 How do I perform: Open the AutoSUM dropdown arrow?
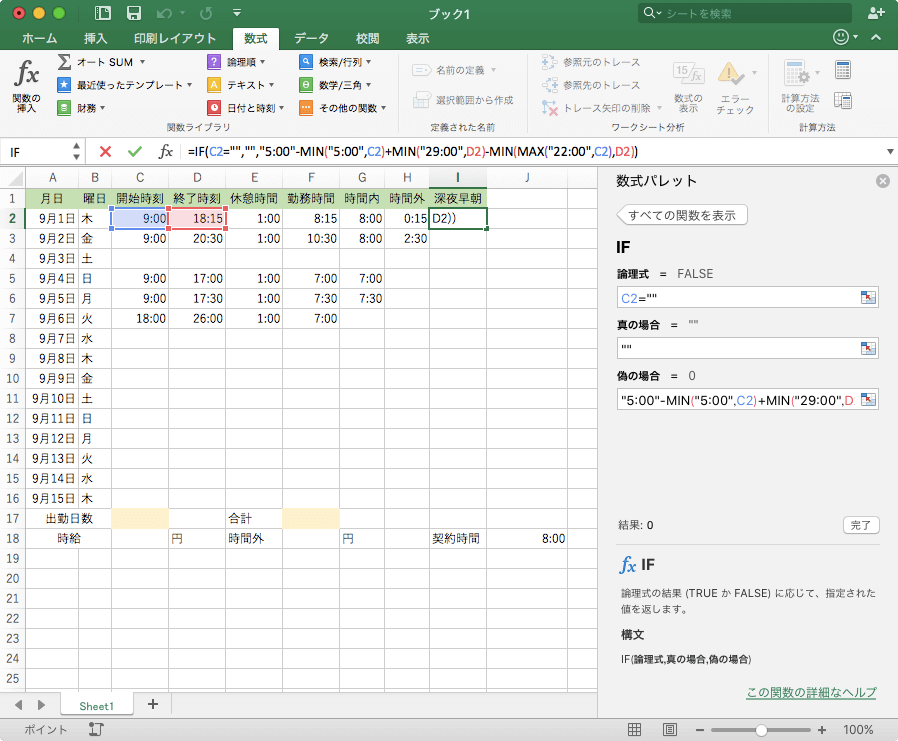click(143, 62)
